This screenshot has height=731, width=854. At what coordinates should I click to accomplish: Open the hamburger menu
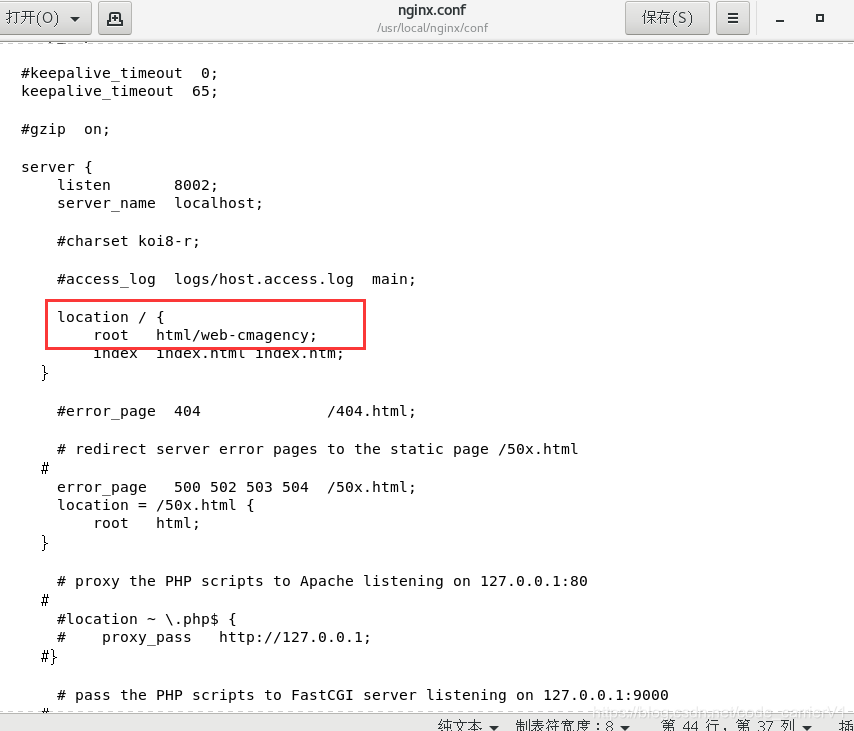click(x=733, y=18)
